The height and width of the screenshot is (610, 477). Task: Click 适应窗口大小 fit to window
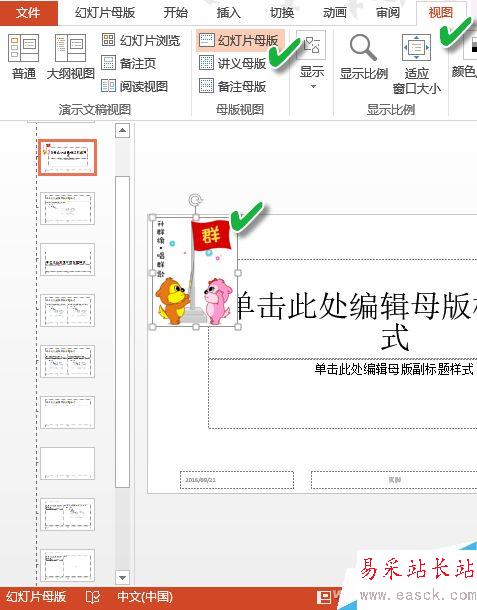coord(416,64)
